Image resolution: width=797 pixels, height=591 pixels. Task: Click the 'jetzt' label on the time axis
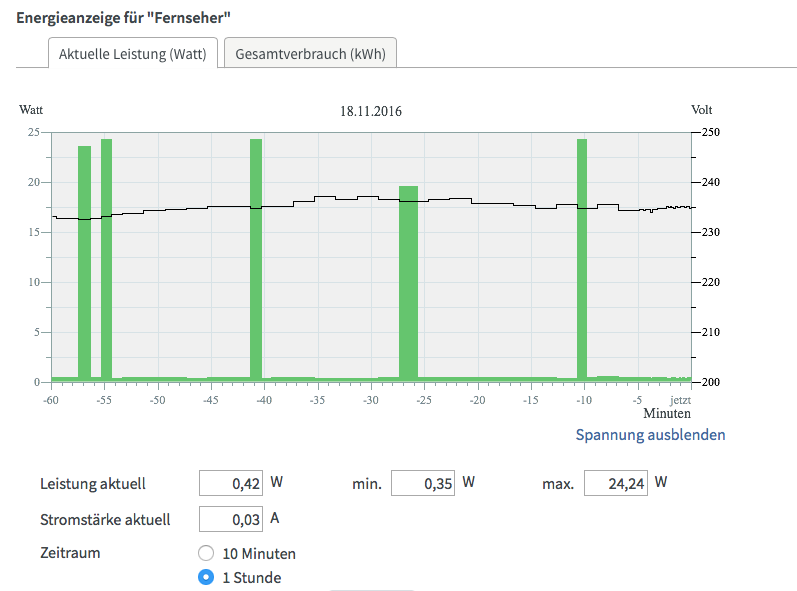pos(680,400)
